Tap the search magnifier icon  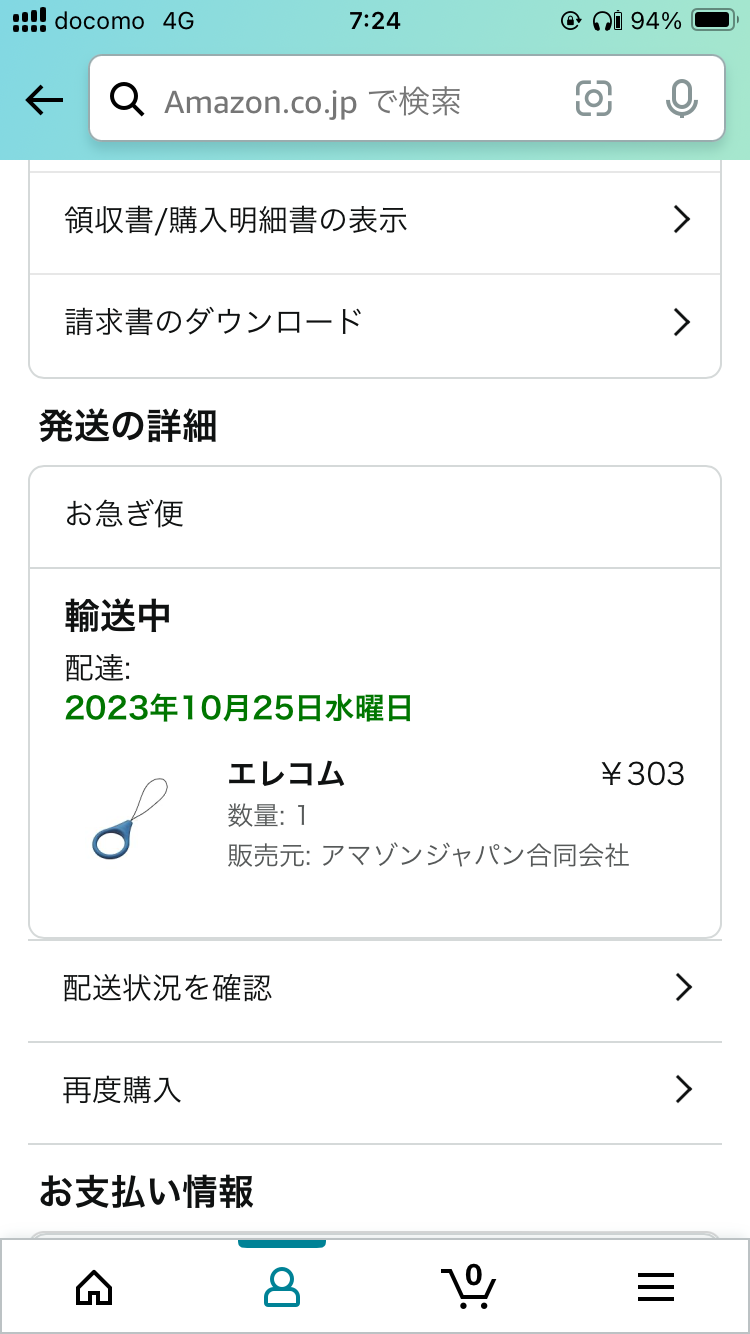tap(128, 99)
